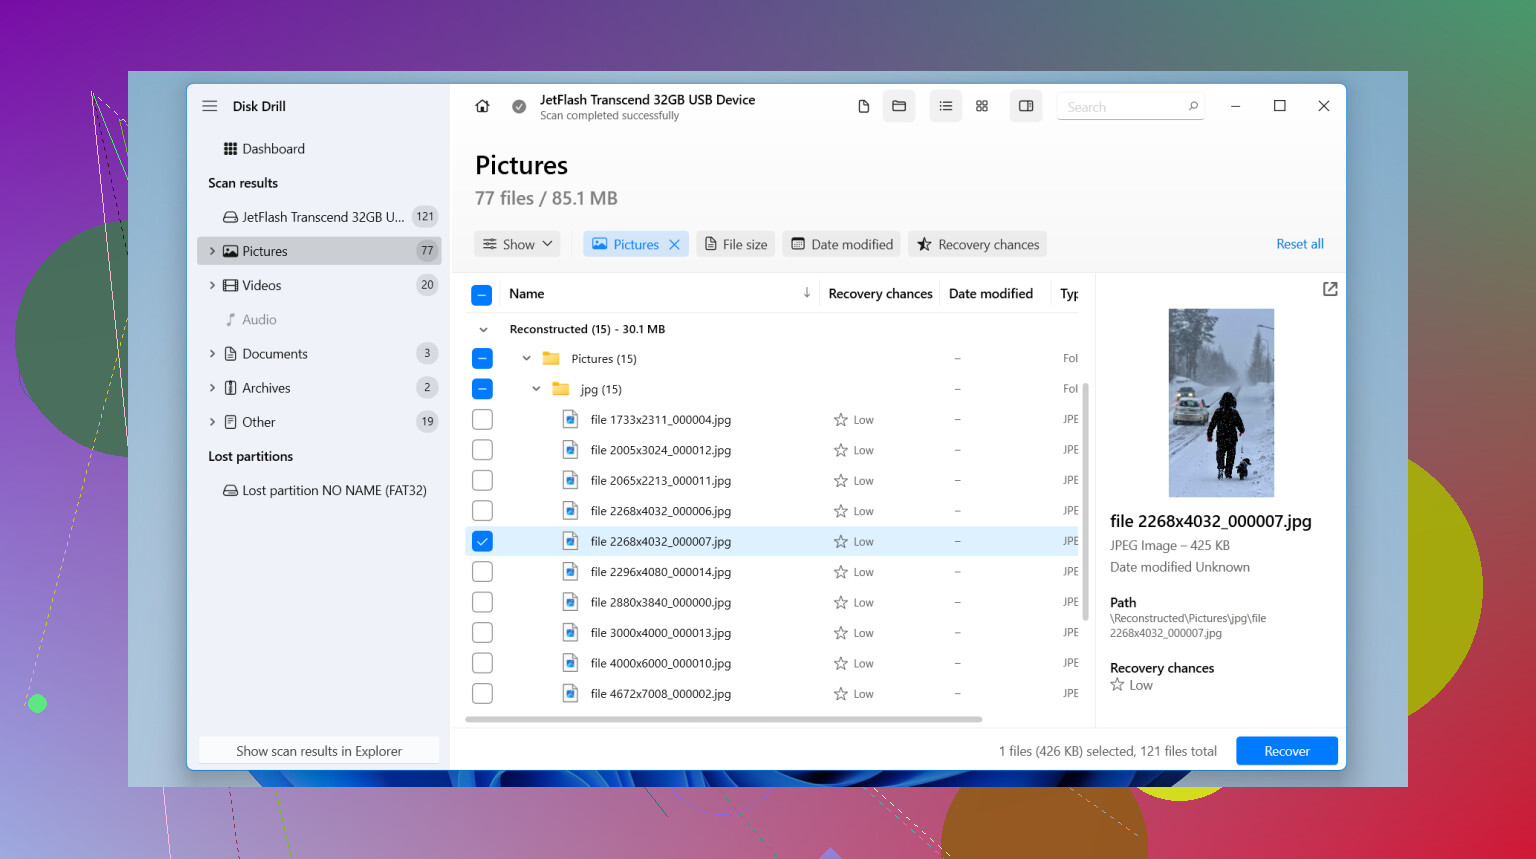Uncheck file 2268x4032_000007.jpg checkbox
1536x859 pixels.
pos(482,542)
